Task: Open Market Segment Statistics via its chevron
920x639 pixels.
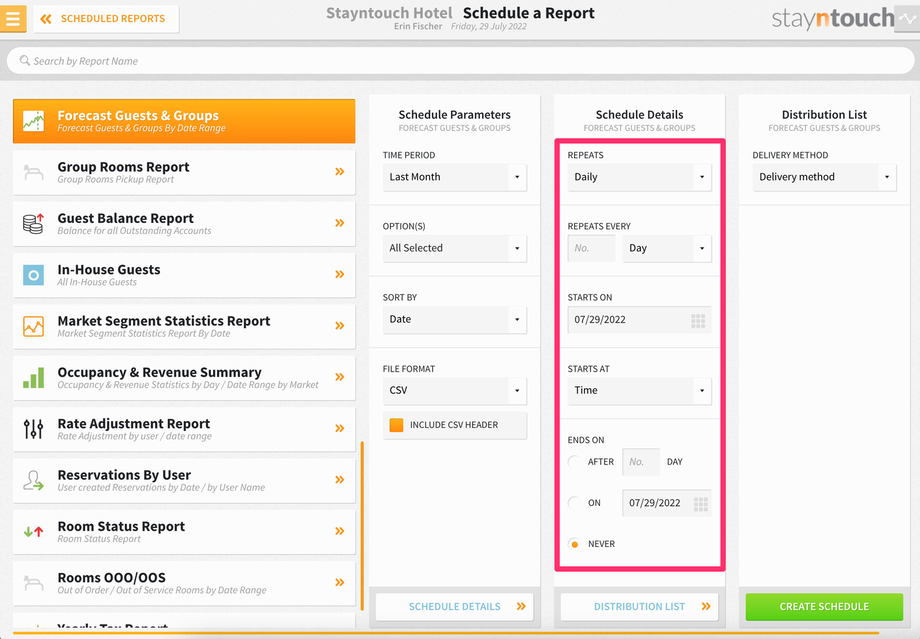Action: 340,326
